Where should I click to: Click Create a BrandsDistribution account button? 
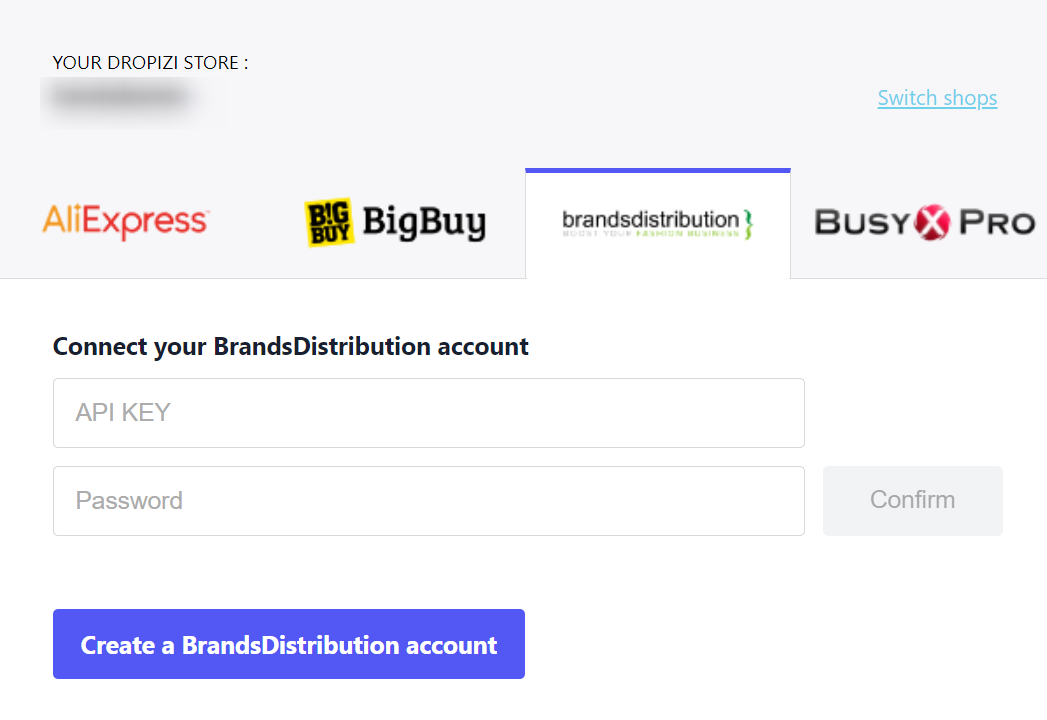(x=289, y=644)
